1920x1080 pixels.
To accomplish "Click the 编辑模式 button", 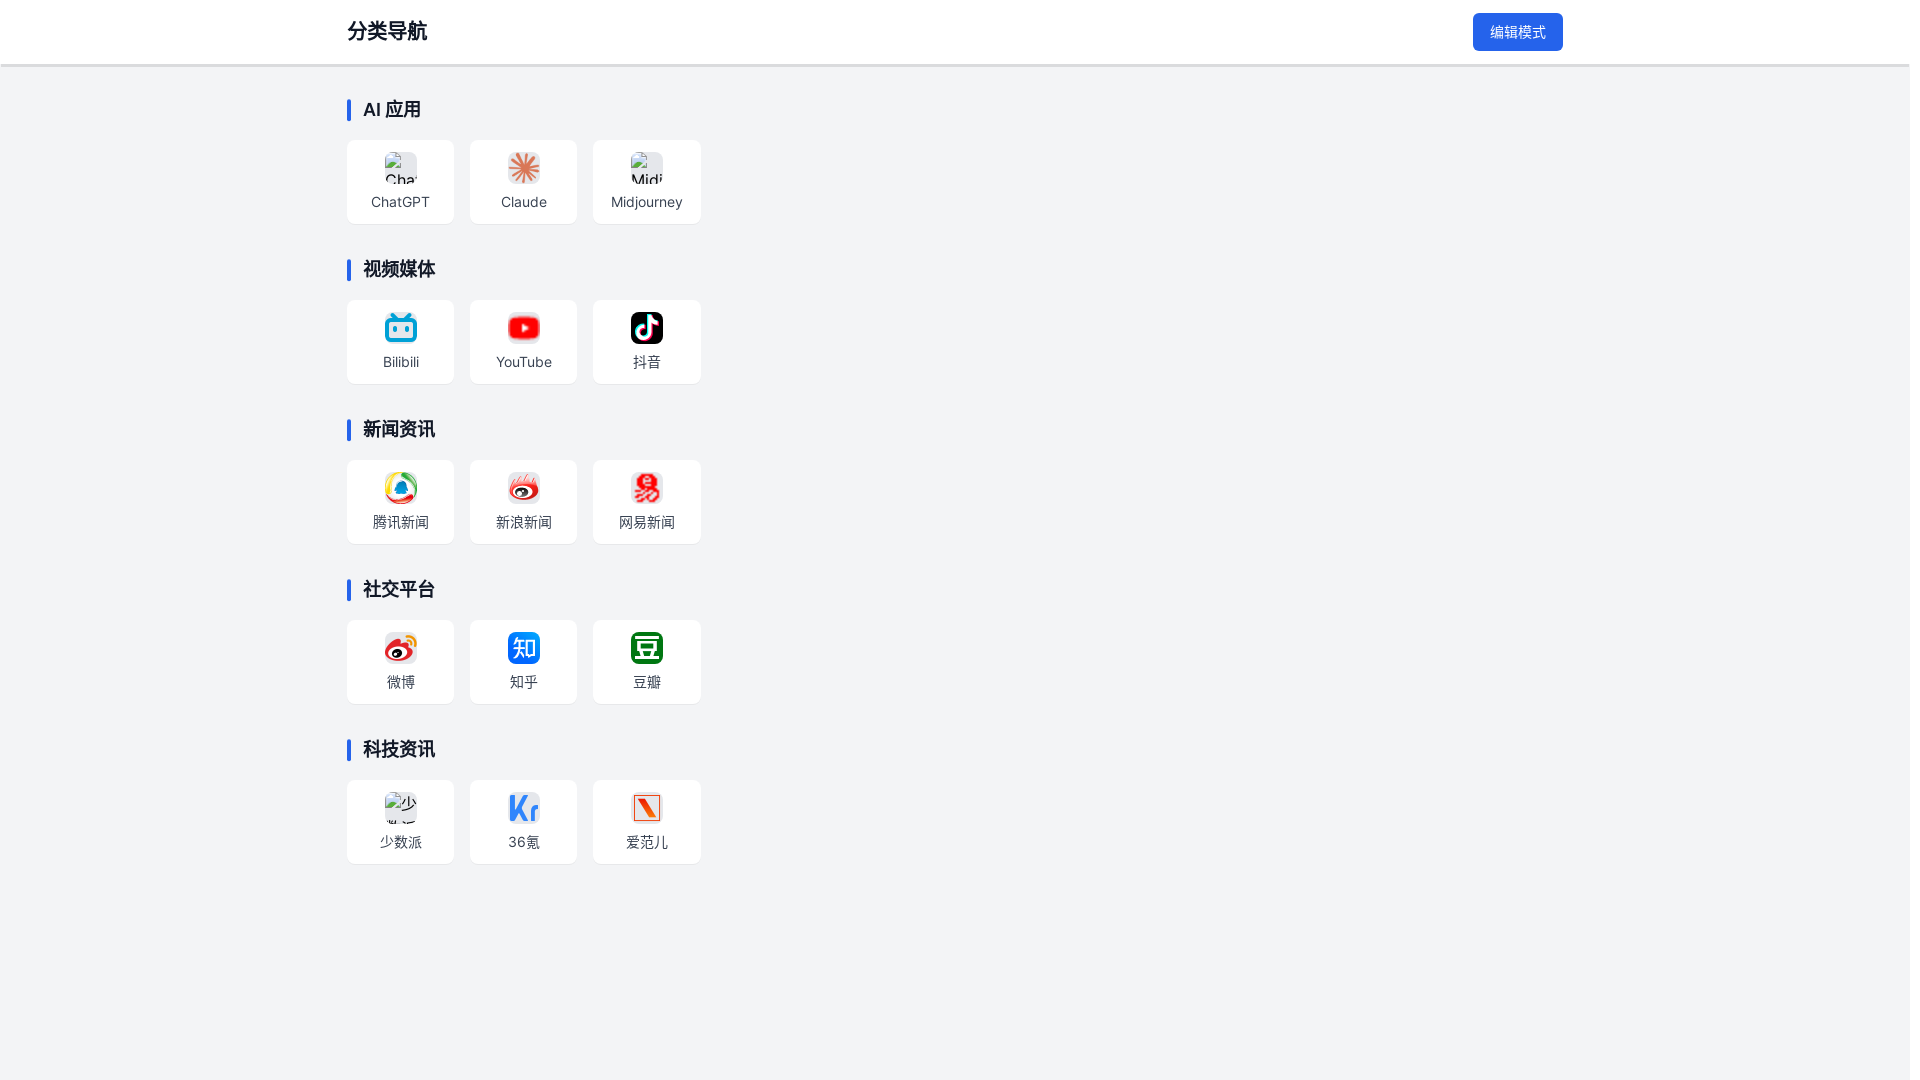I will coord(1517,32).
